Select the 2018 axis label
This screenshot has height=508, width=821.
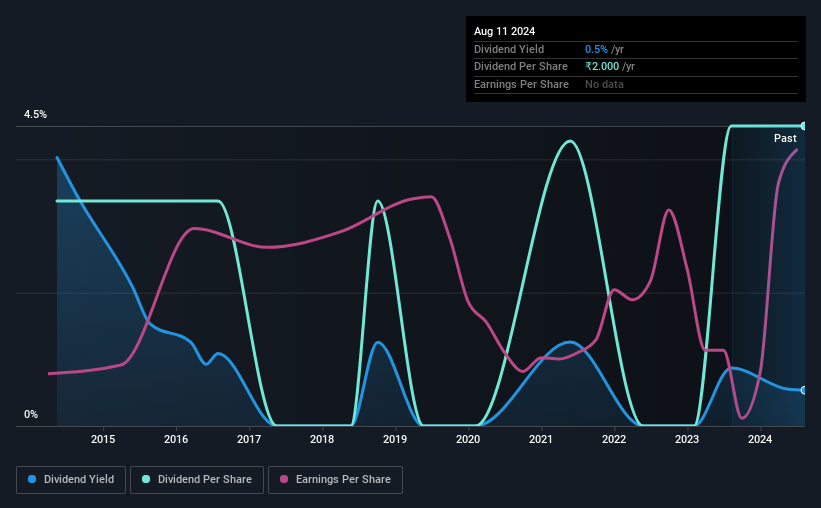pyautogui.click(x=322, y=439)
